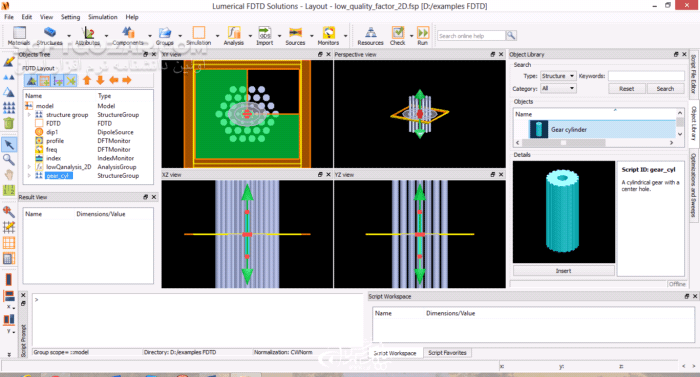Select the FDTD row in Objects Tree
The width and height of the screenshot is (700, 377).
(88, 123)
